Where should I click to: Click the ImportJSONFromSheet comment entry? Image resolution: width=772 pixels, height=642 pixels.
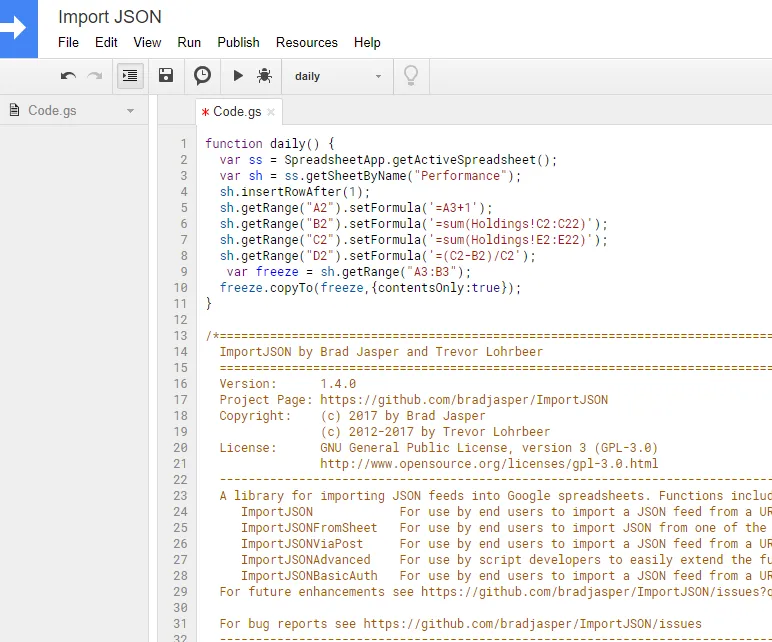click(x=309, y=528)
